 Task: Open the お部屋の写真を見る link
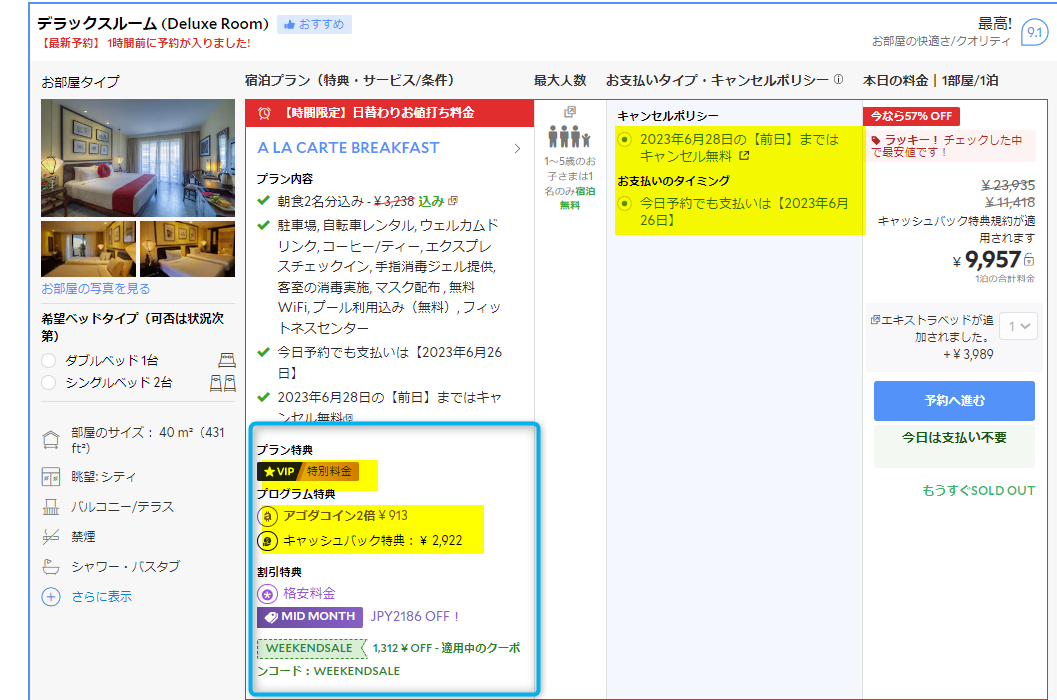(x=96, y=288)
